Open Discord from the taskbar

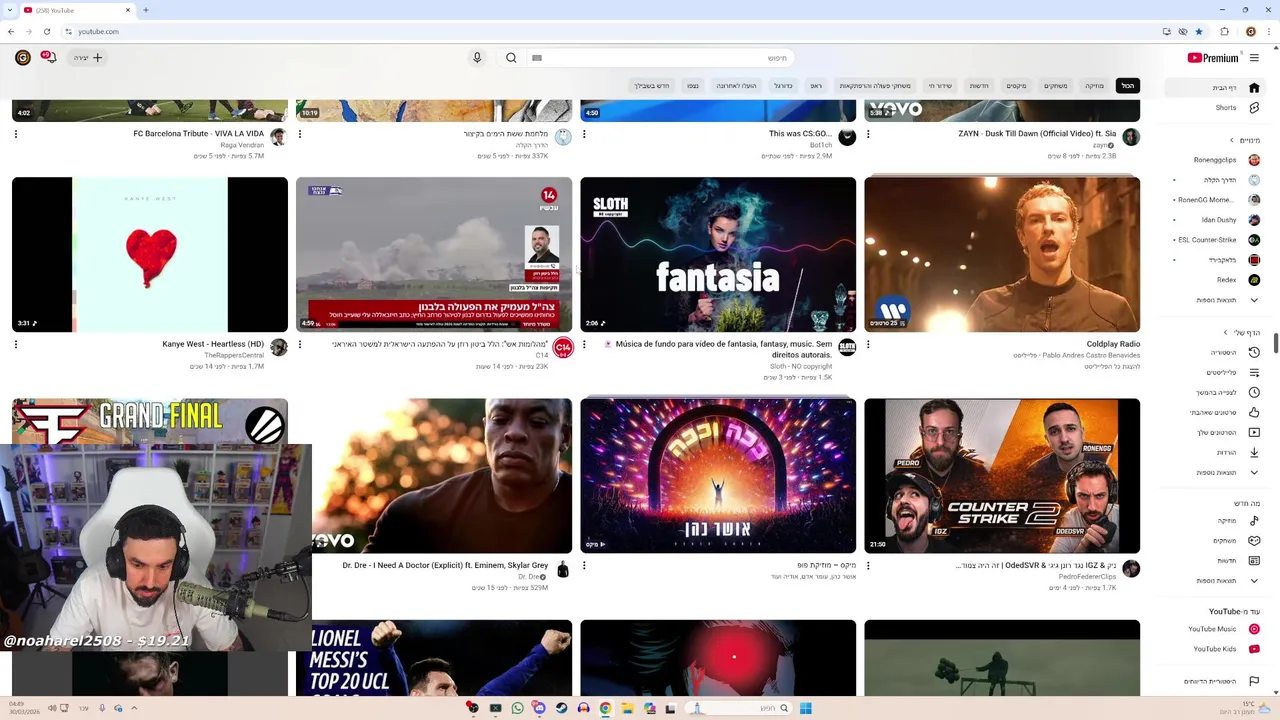[539, 708]
